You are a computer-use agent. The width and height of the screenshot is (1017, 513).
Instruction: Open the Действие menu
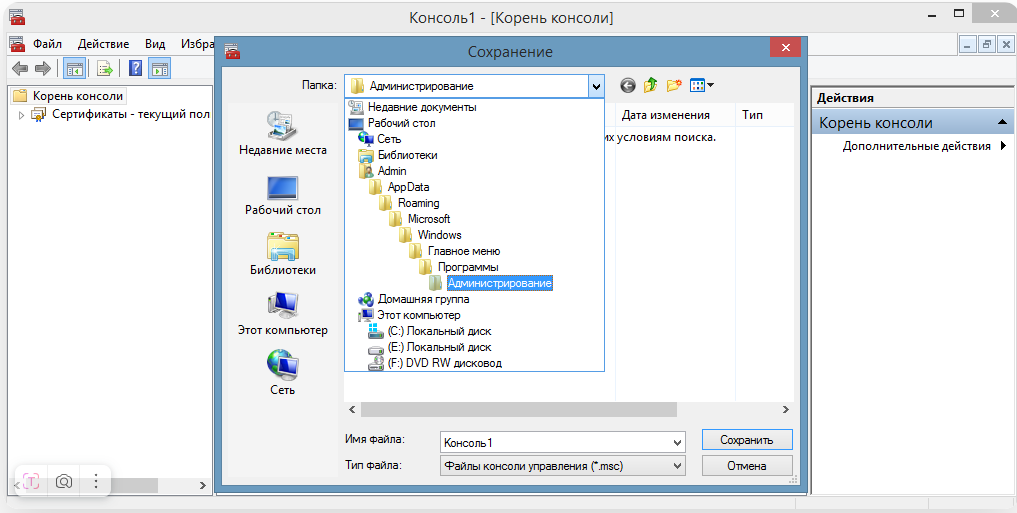(x=103, y=44)
